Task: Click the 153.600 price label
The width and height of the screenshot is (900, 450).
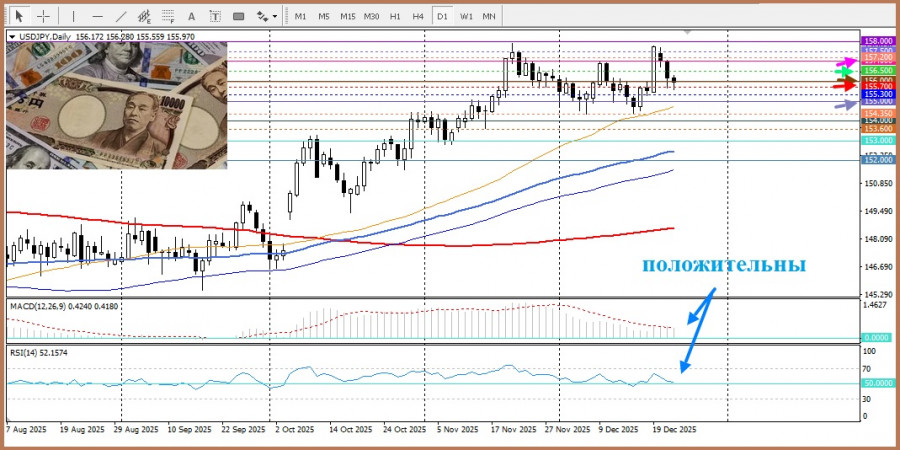Action: (x=878, y=129)
